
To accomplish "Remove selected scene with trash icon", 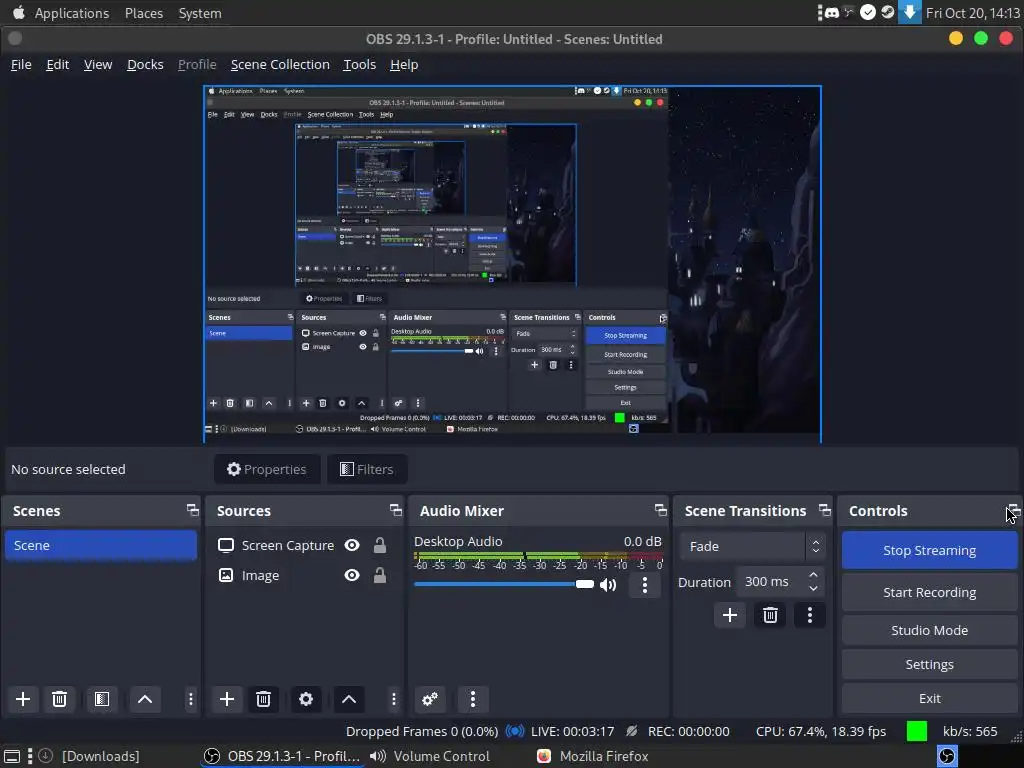I will [59, 699].
